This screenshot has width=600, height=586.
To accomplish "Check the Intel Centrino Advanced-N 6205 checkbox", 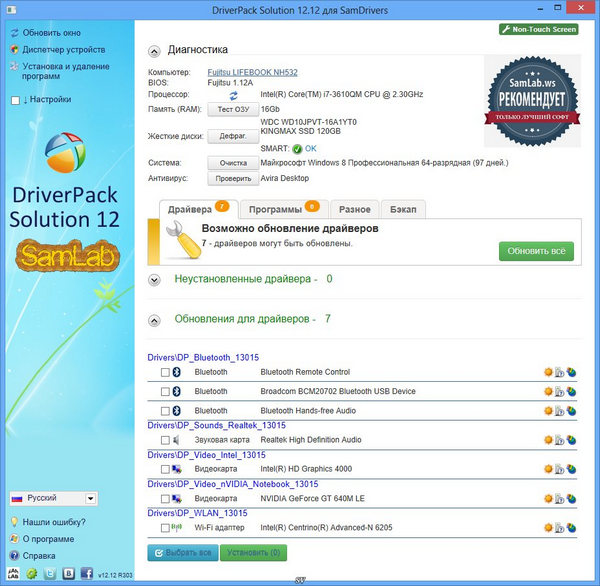I will [165, 528].
